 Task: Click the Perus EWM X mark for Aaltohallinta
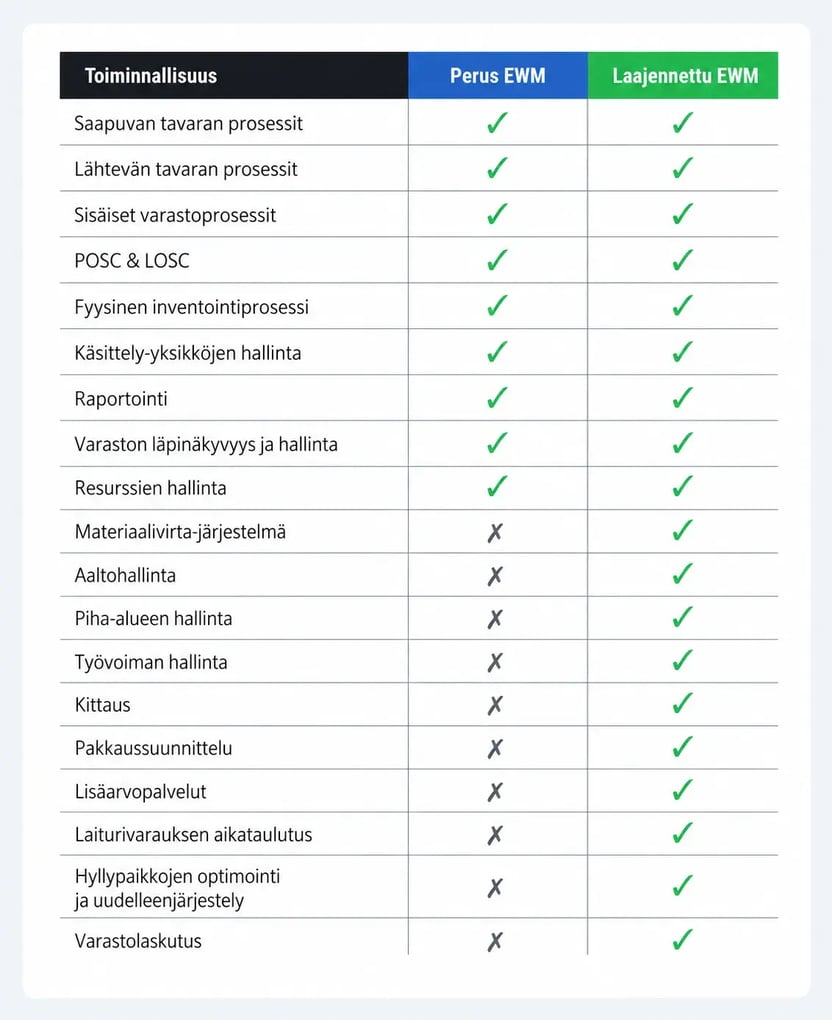point(495,576)
